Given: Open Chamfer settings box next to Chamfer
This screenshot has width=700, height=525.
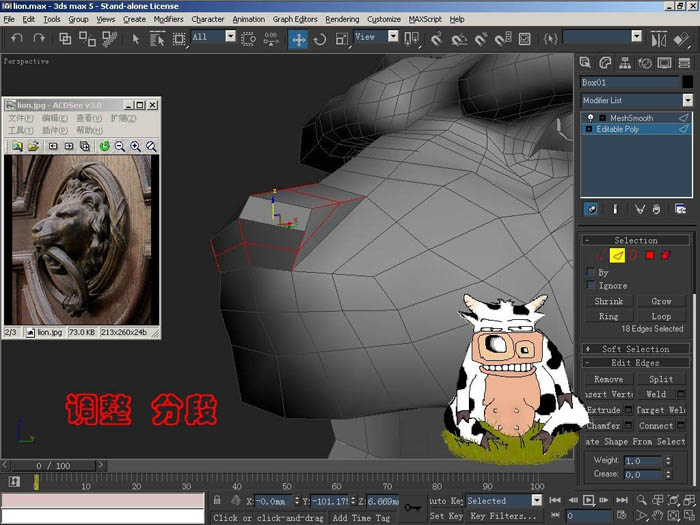Looking at the screenshot, I should tap(628, 425).
